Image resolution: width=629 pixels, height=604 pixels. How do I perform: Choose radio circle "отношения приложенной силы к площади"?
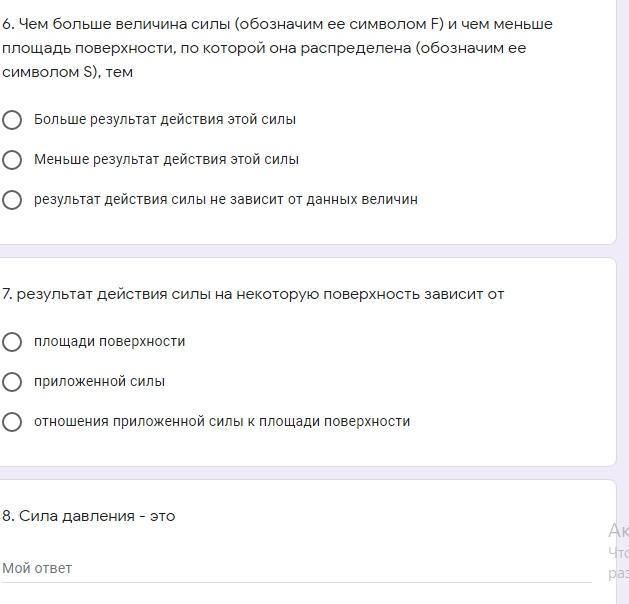(x=12, y=422)
